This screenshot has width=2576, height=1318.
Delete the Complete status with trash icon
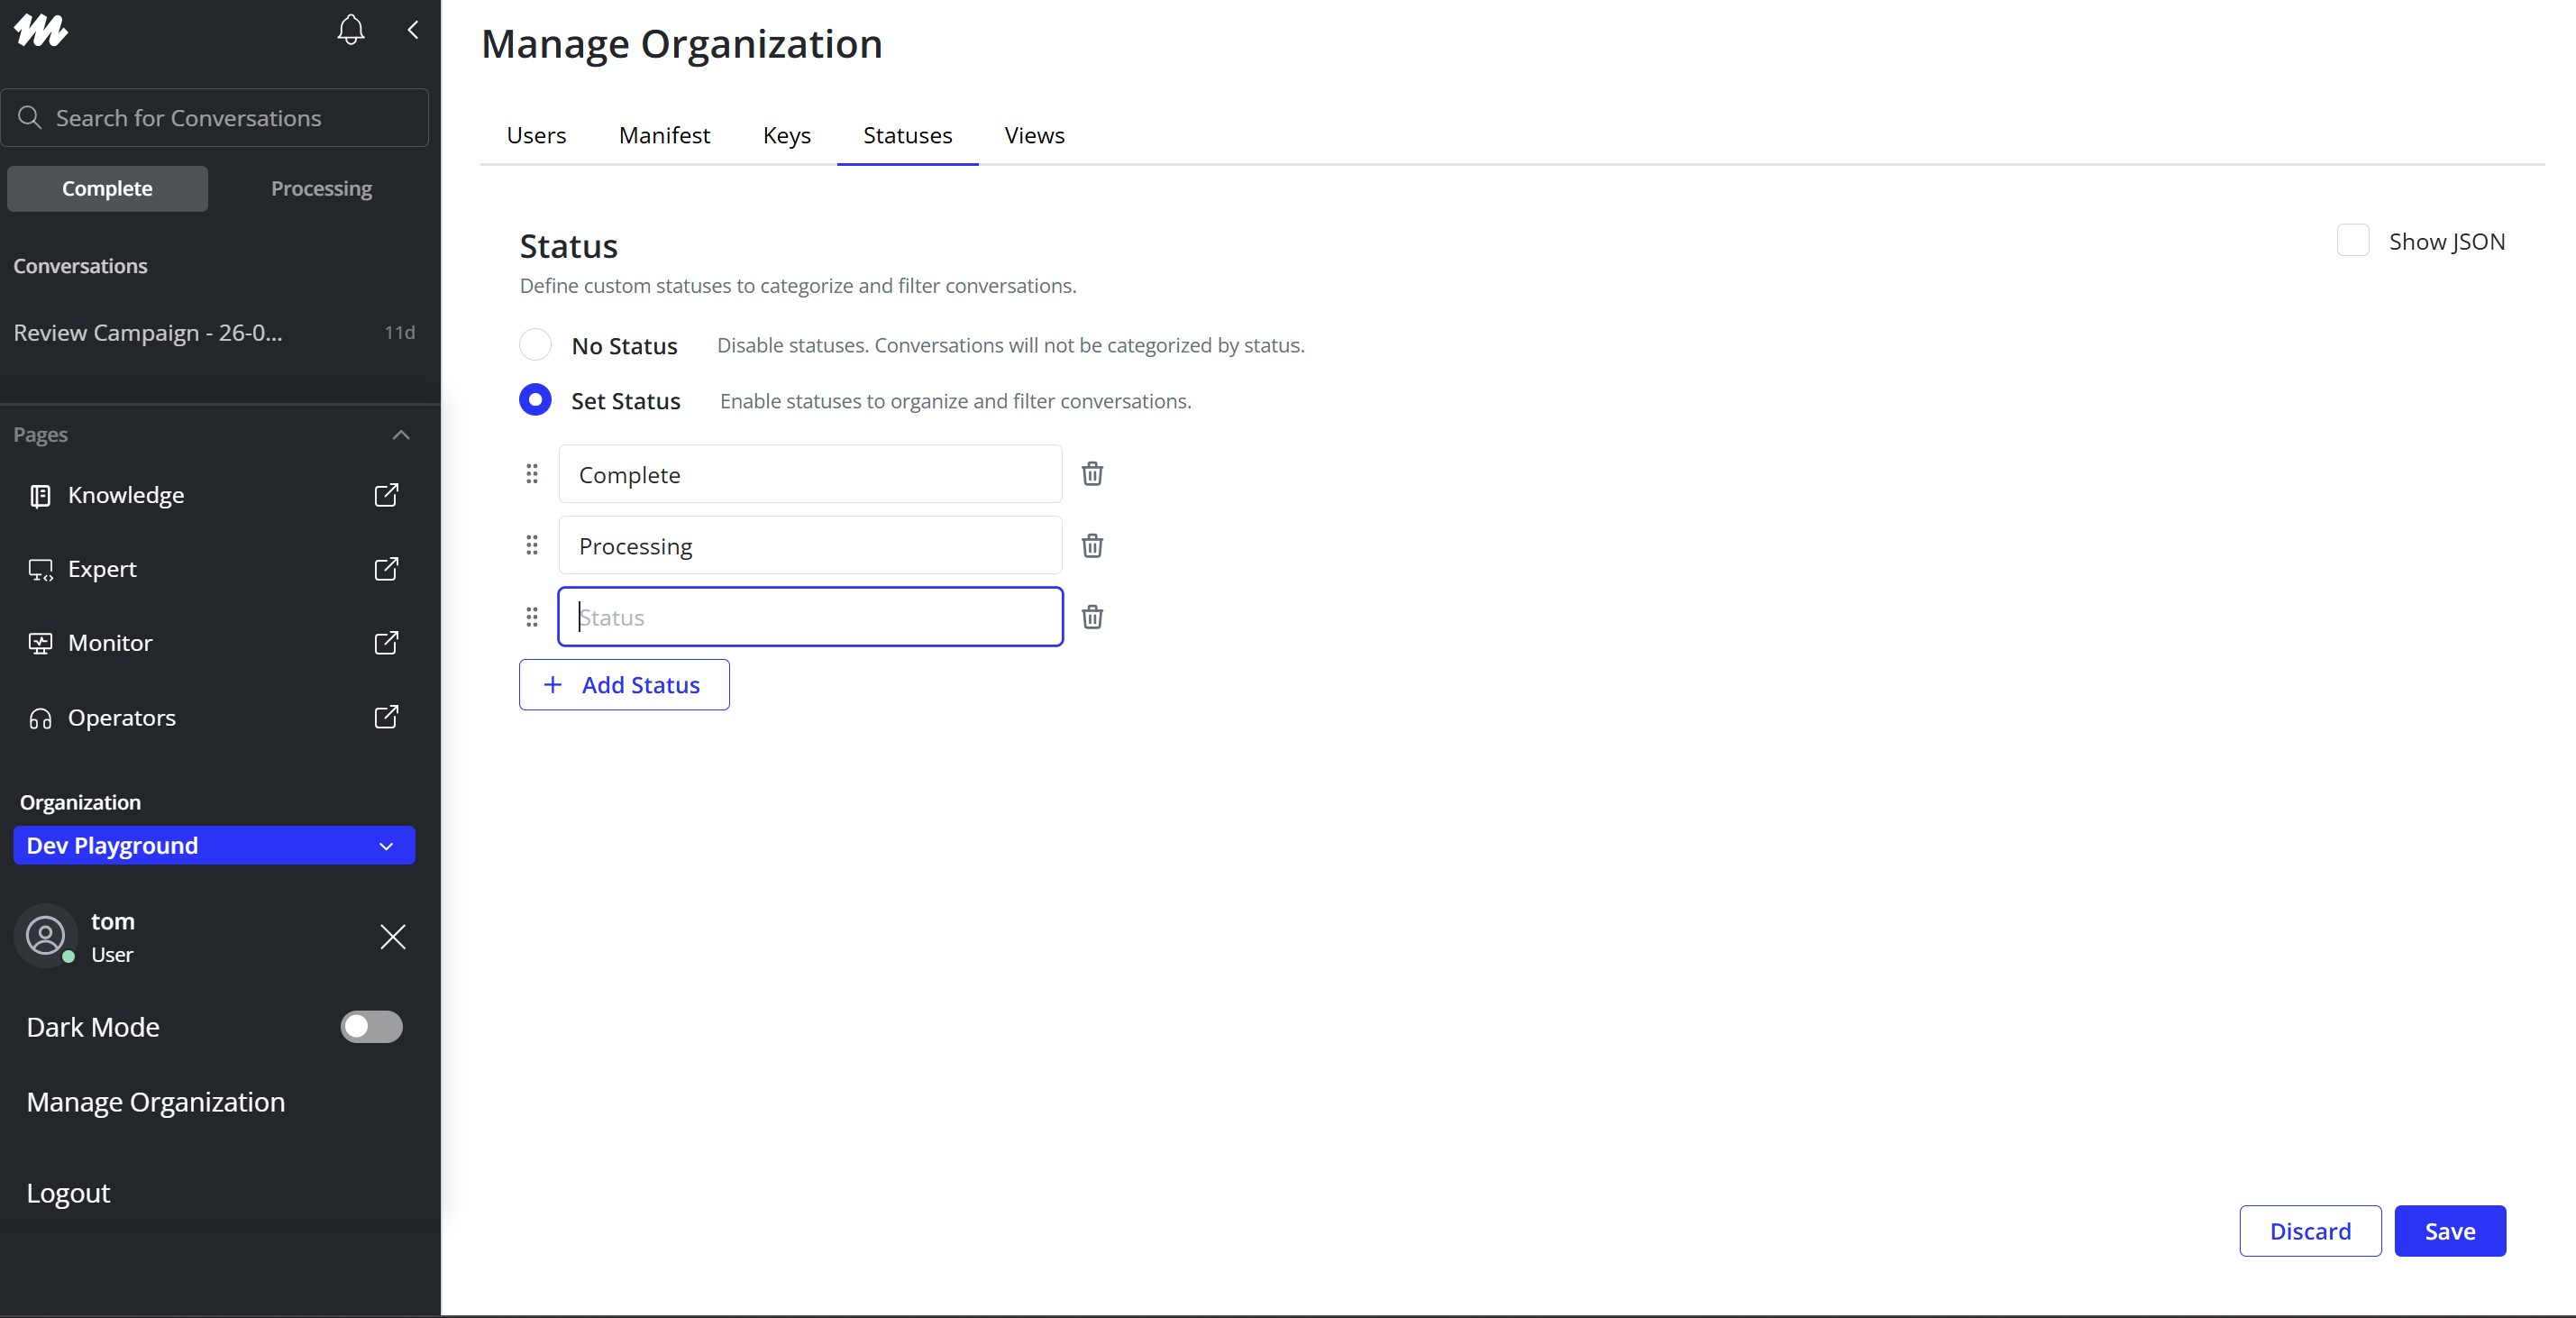click(1092, 474)
